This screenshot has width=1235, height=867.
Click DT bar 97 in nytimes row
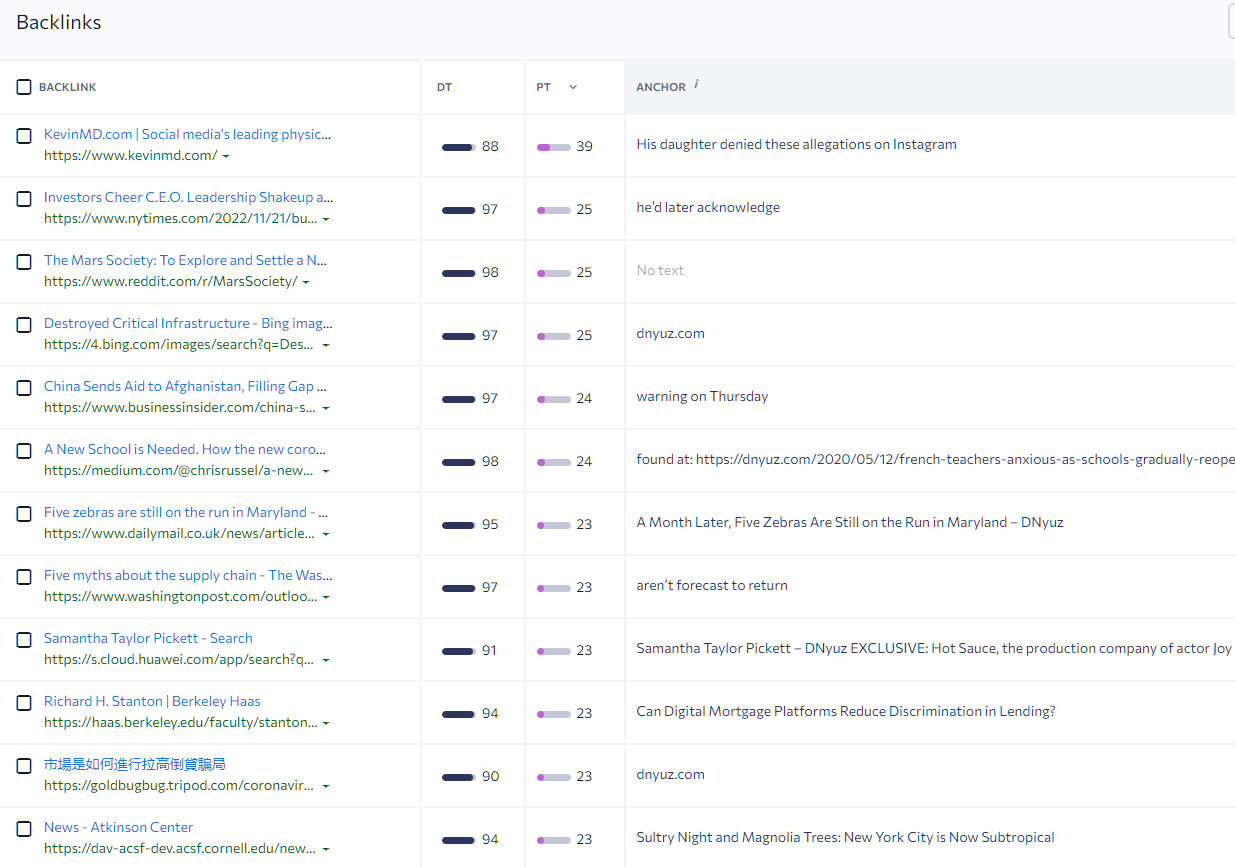coord(458,210)
